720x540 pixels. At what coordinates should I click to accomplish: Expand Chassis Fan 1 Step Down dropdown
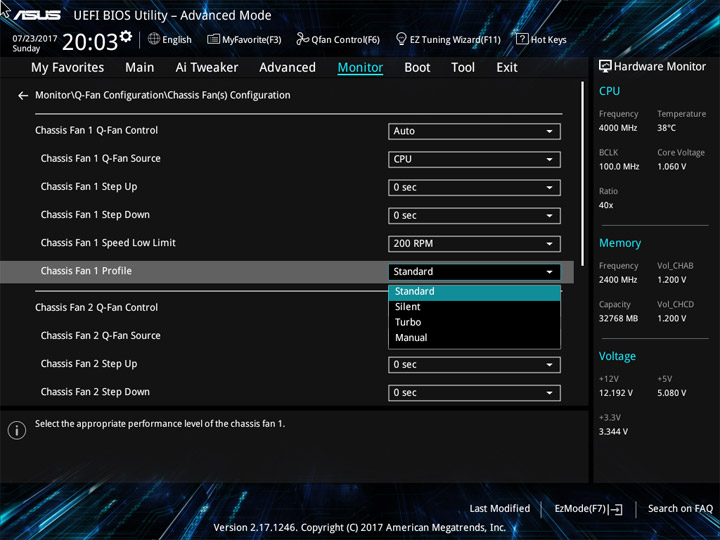tap(474, 215)
